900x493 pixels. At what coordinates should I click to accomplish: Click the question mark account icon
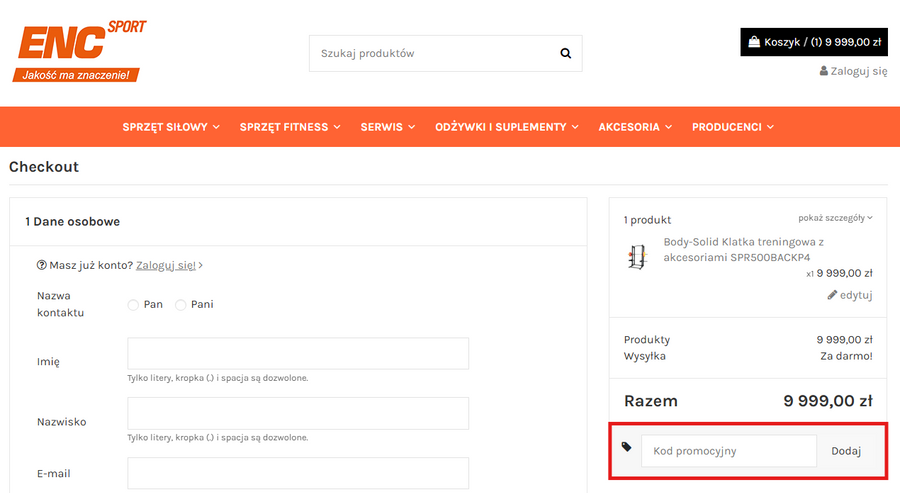(x=42, y=266)
